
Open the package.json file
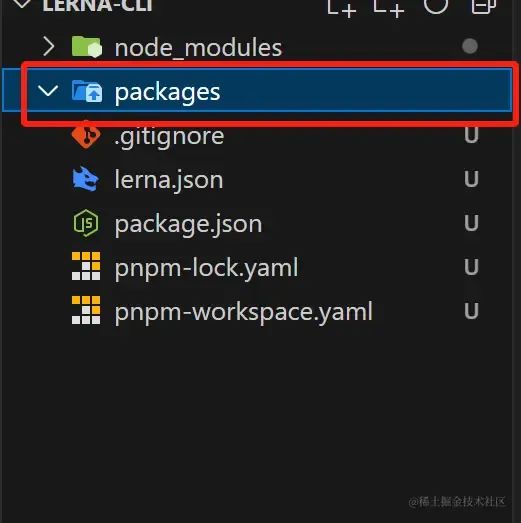click(x=188, y=224)
